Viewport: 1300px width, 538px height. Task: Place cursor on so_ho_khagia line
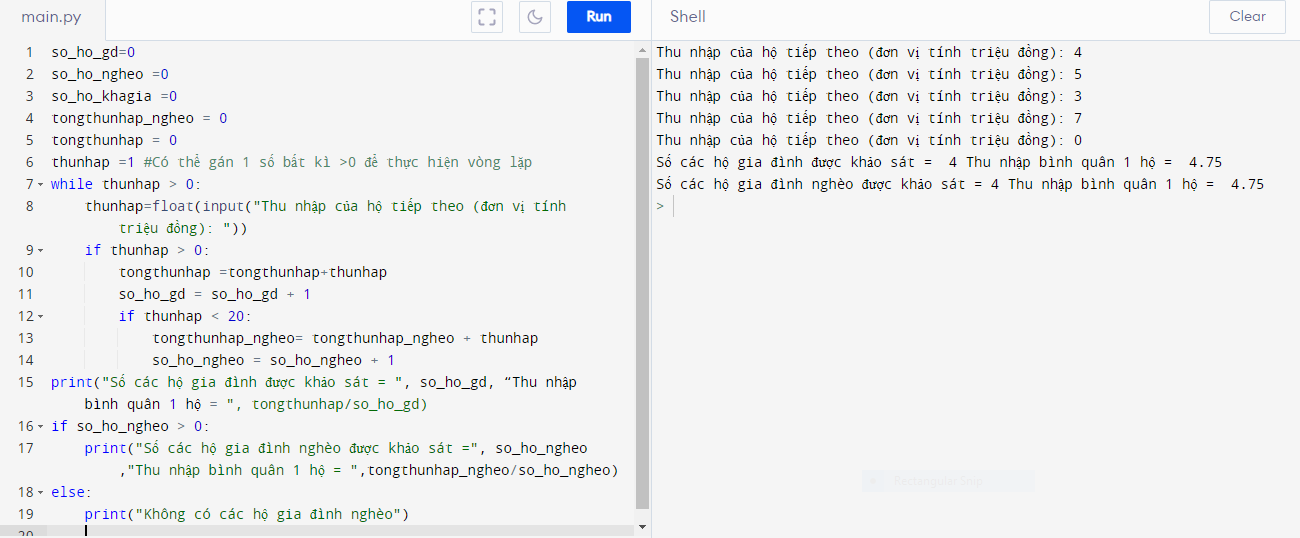114,96
